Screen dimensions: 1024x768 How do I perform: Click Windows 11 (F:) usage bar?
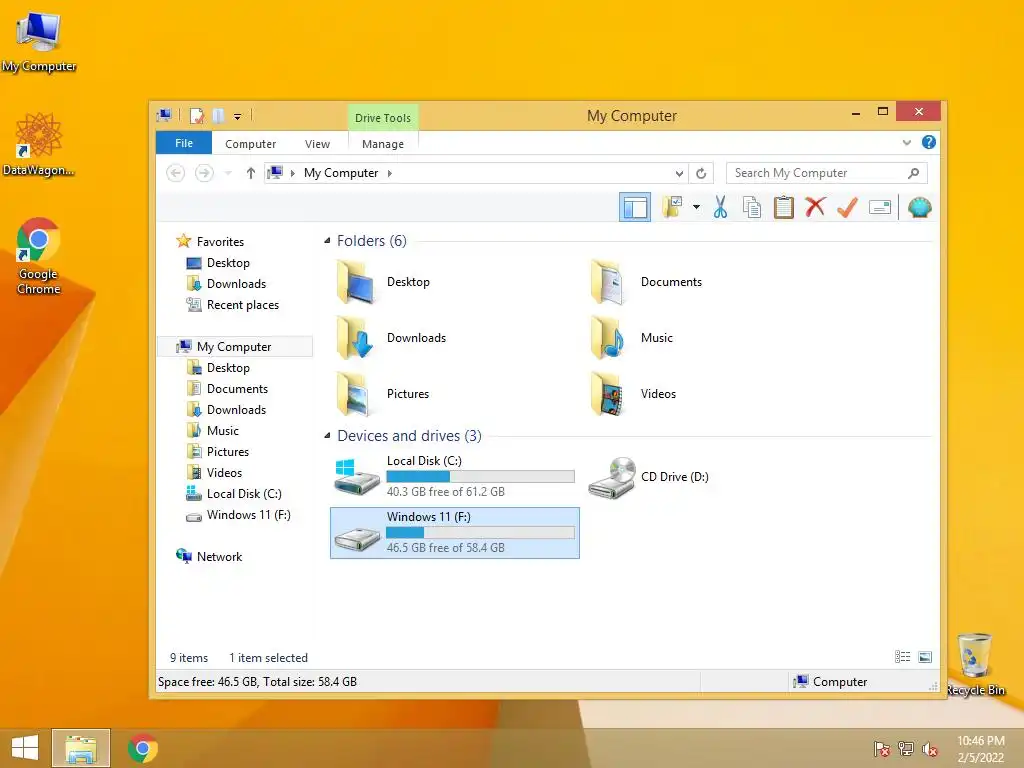(x=481, y=533)
